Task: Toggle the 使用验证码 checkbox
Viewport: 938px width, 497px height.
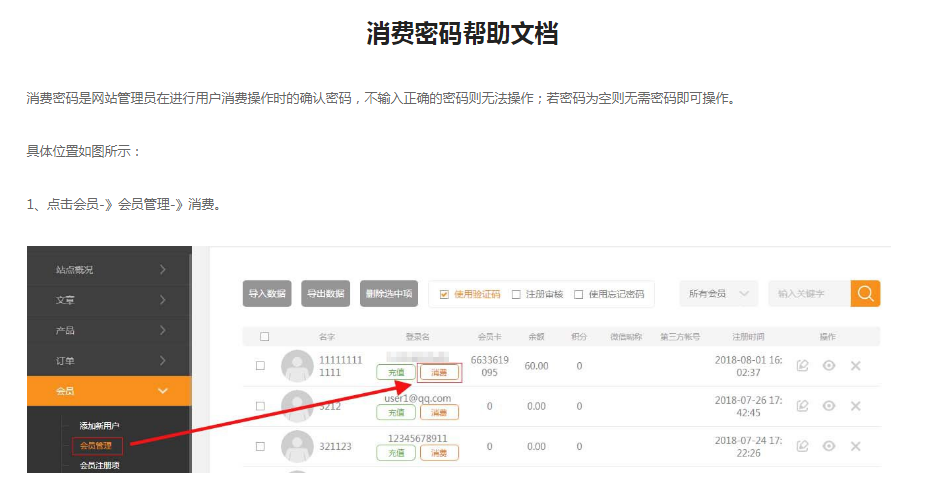Action: tap(445, 294)
